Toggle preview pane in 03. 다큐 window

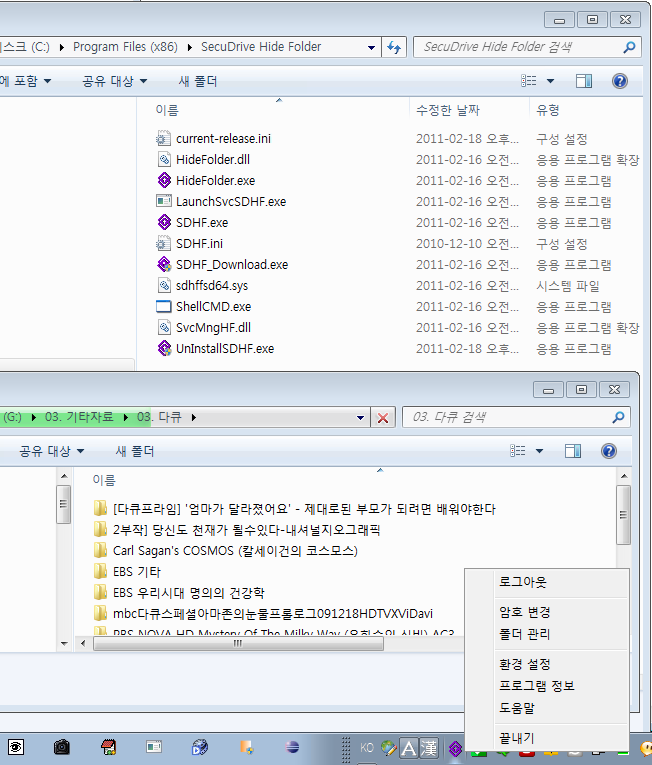(573, 451)
